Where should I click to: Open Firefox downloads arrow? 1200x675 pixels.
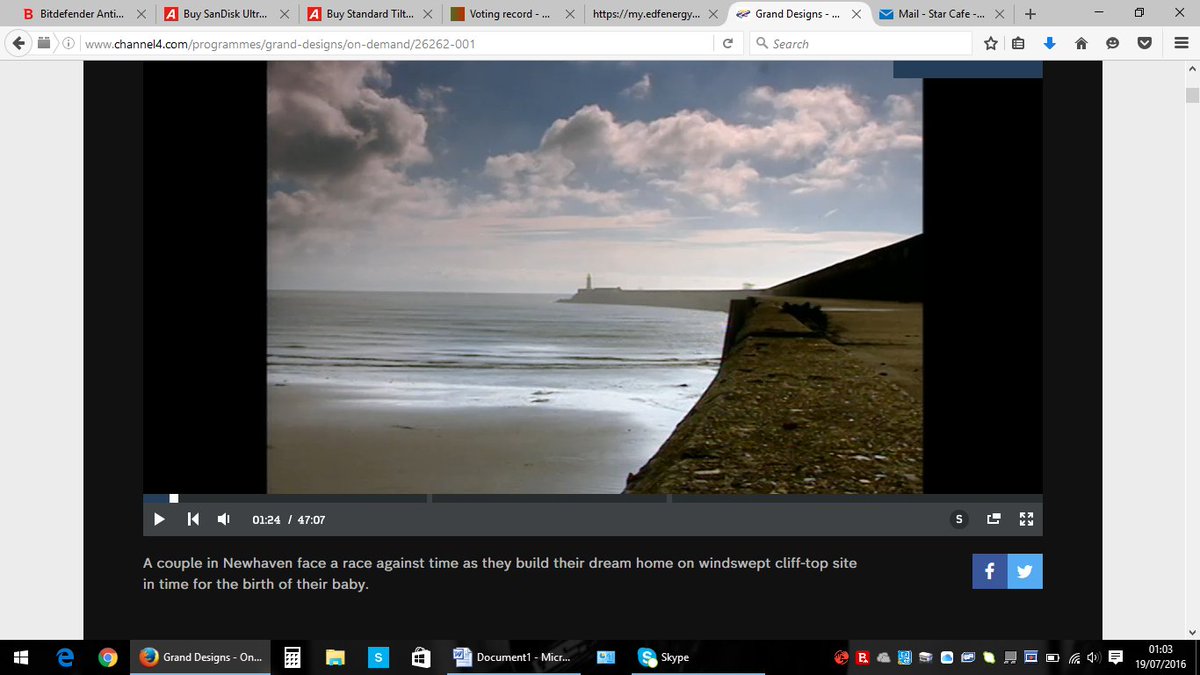tap(1049, 44)
